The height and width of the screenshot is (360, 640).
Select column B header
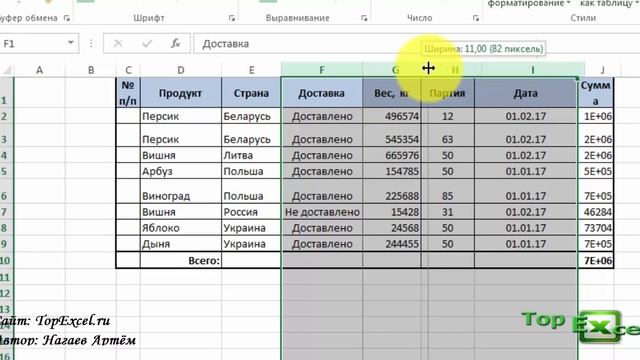(x=91, y=70)
